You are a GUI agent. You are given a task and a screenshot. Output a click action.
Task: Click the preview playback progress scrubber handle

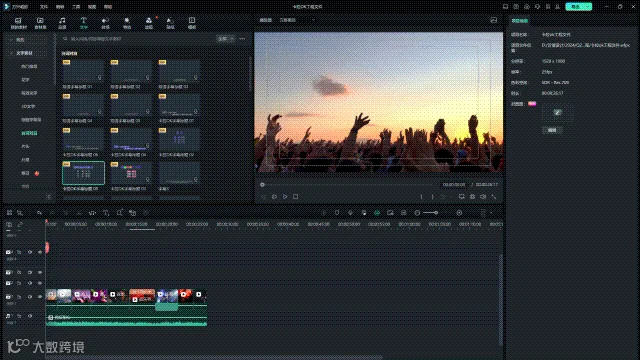(x=262, y=185)
